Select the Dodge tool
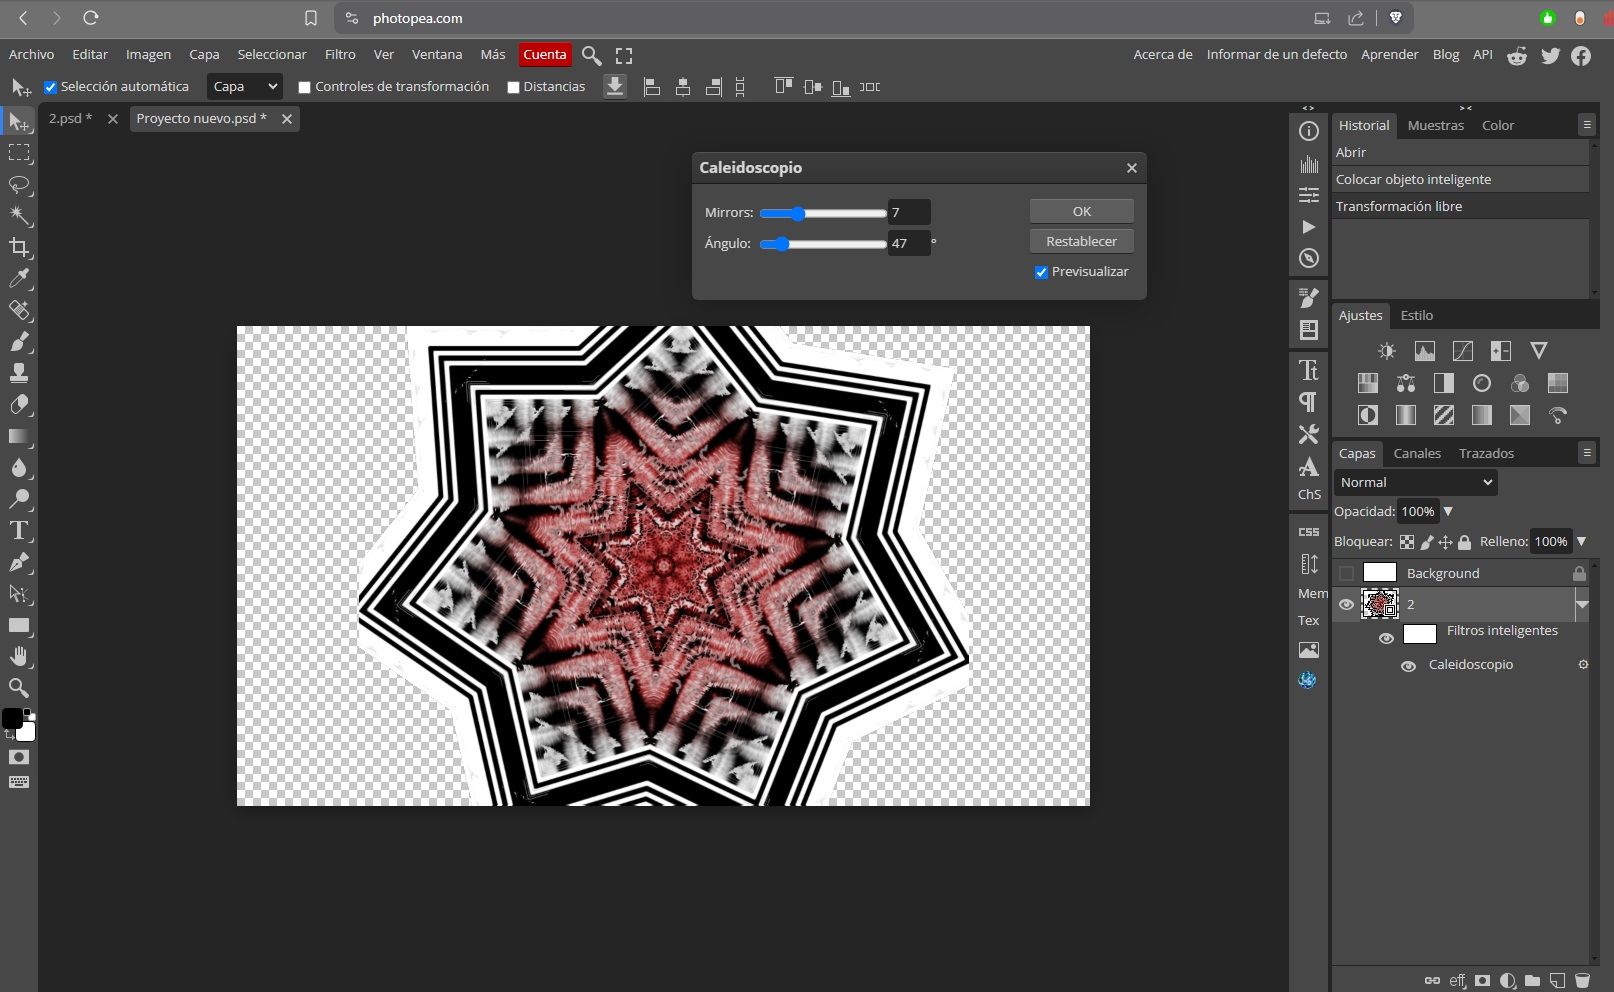Image resolution: width=1614 pixels, height=992 pixels. 19,499
